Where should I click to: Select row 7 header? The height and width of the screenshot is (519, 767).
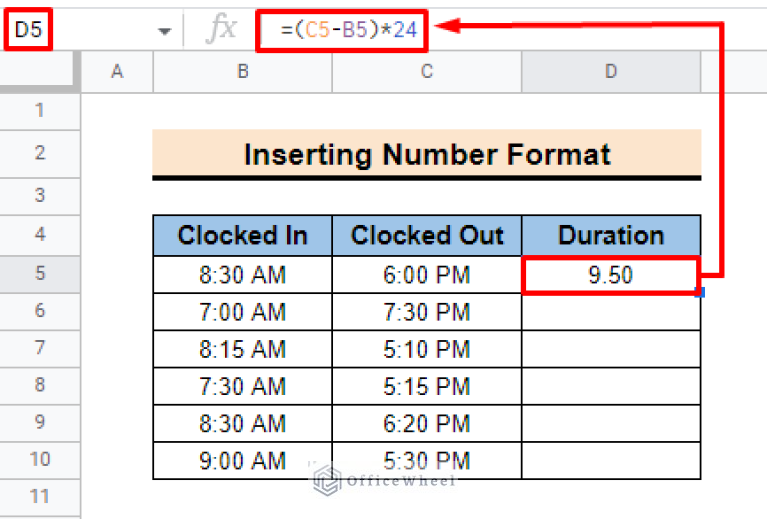pyautogui.click(x=40, y=349)
